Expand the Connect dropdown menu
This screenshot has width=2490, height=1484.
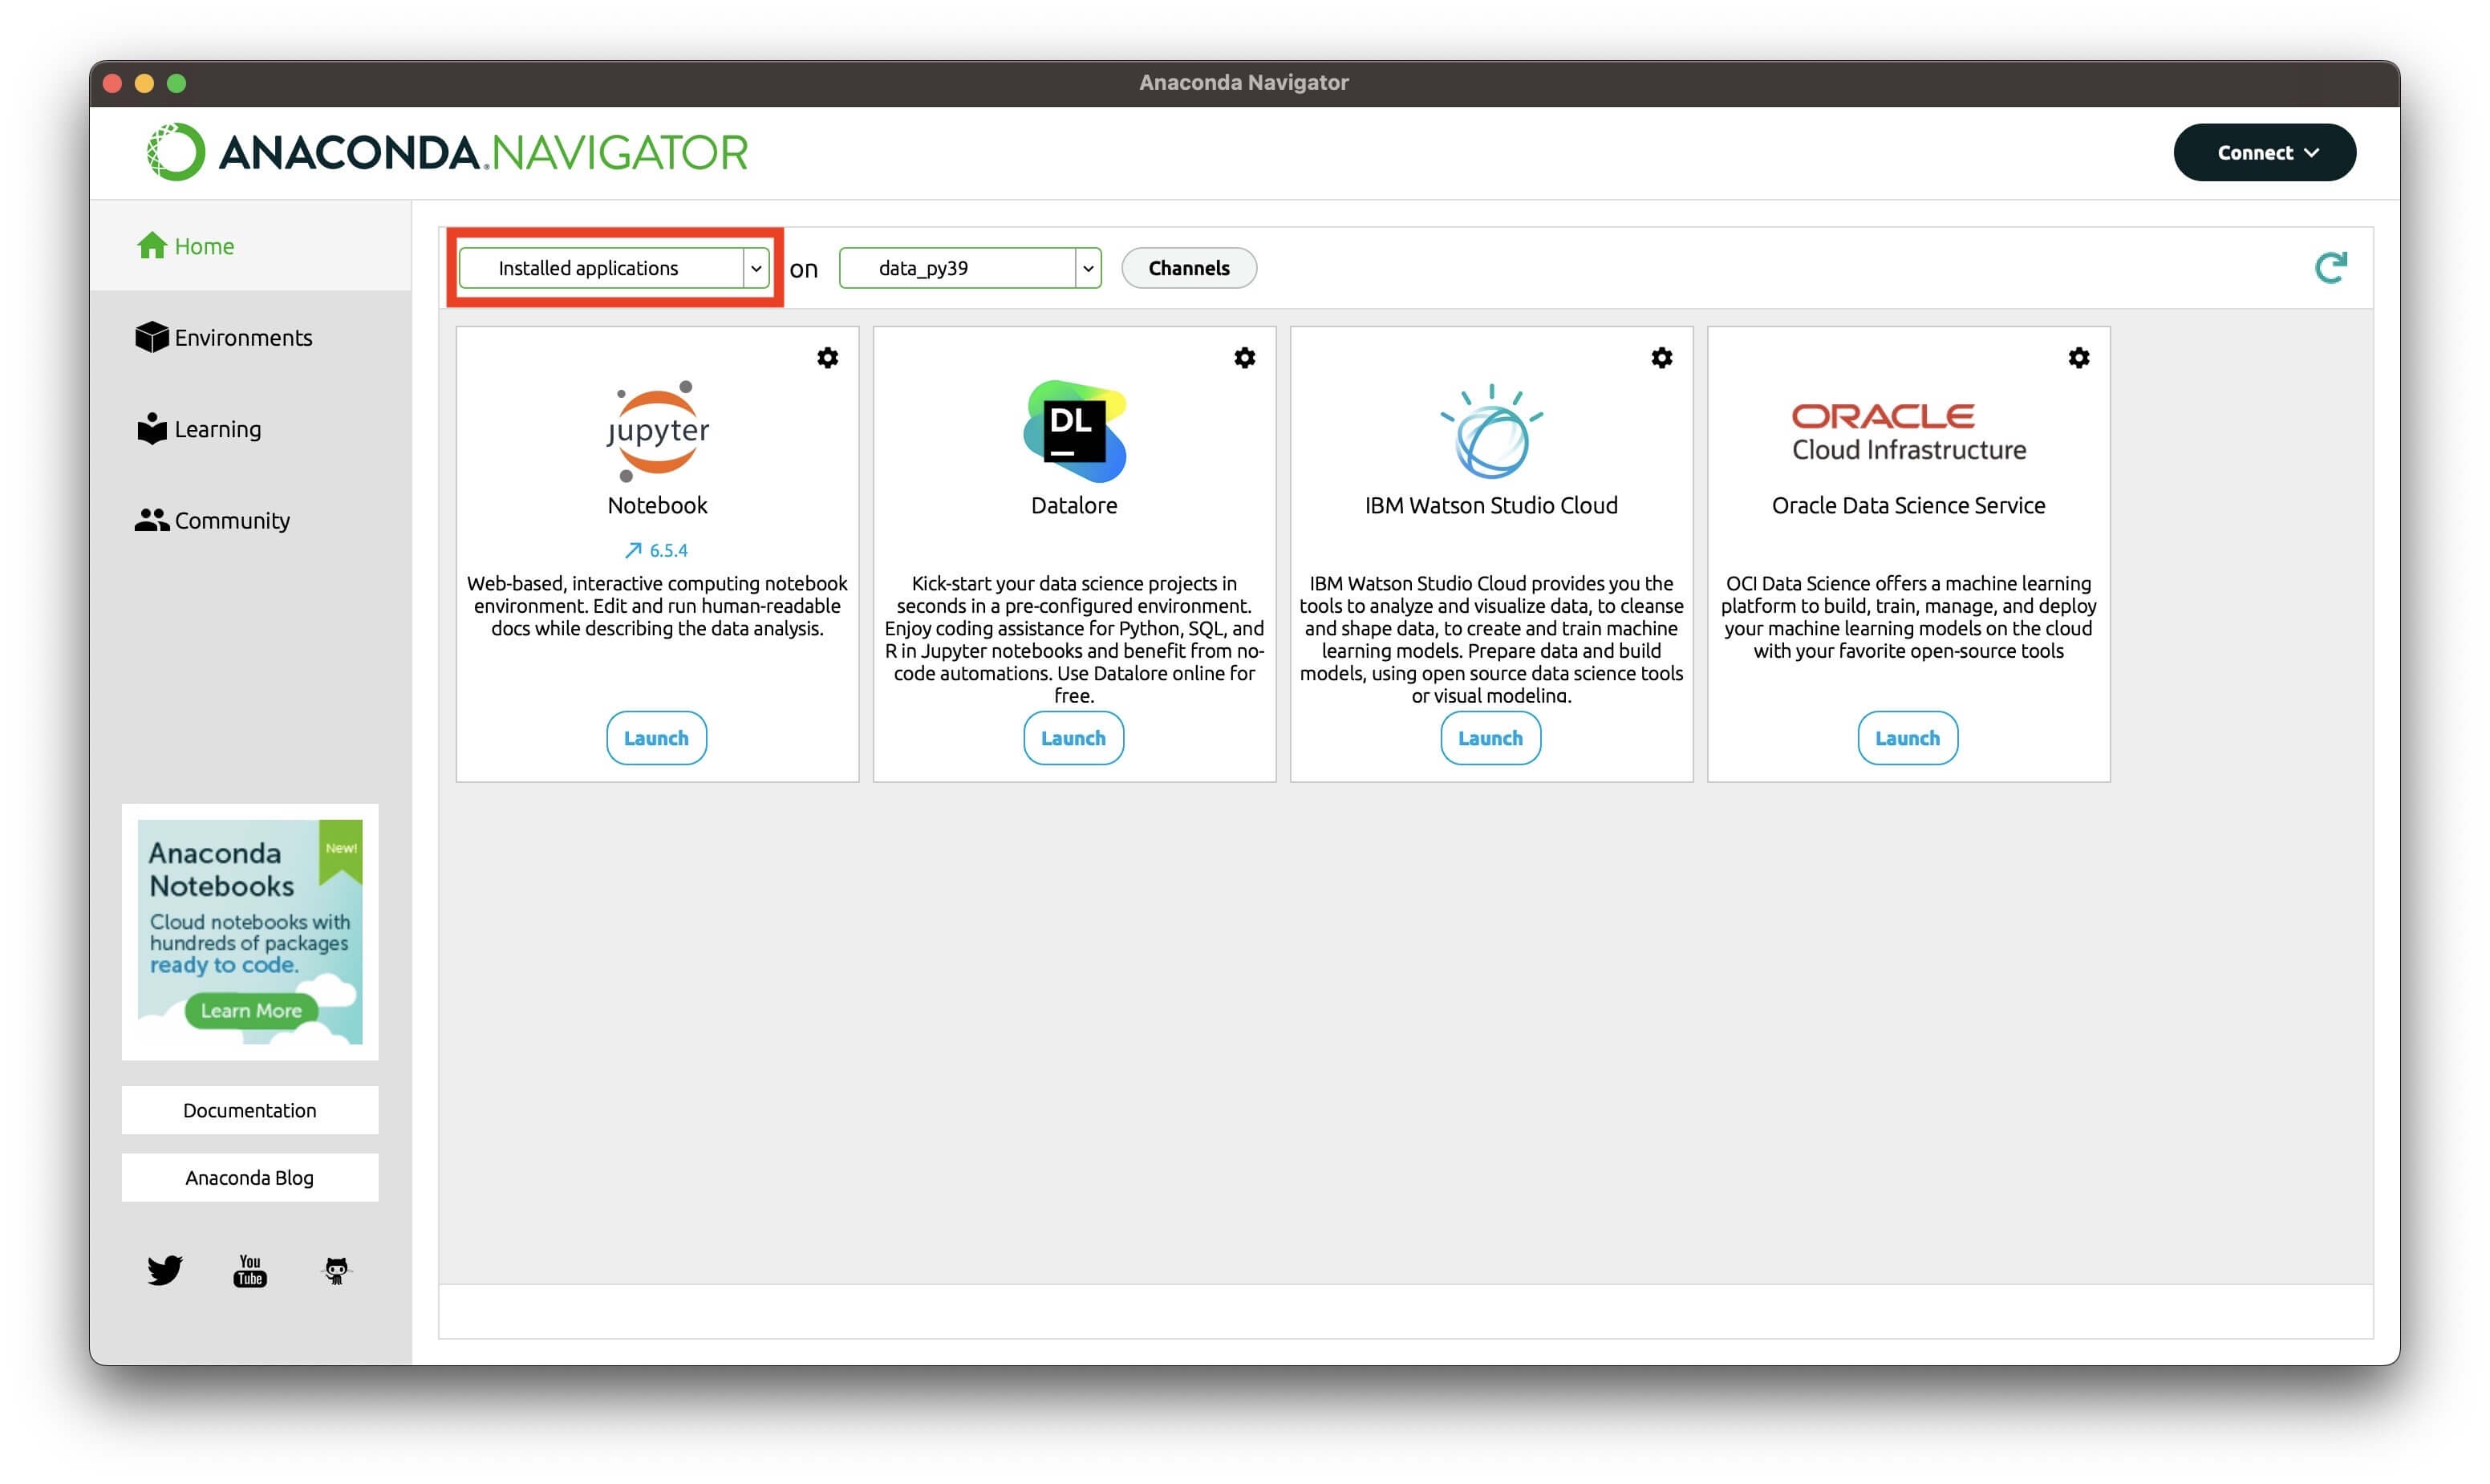2264,152
